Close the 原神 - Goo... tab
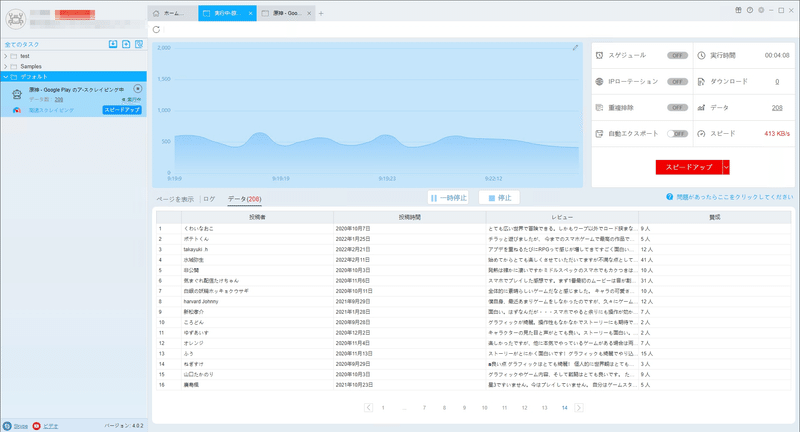The height and width of the screenshot is (432, 800). pos(309,13)
